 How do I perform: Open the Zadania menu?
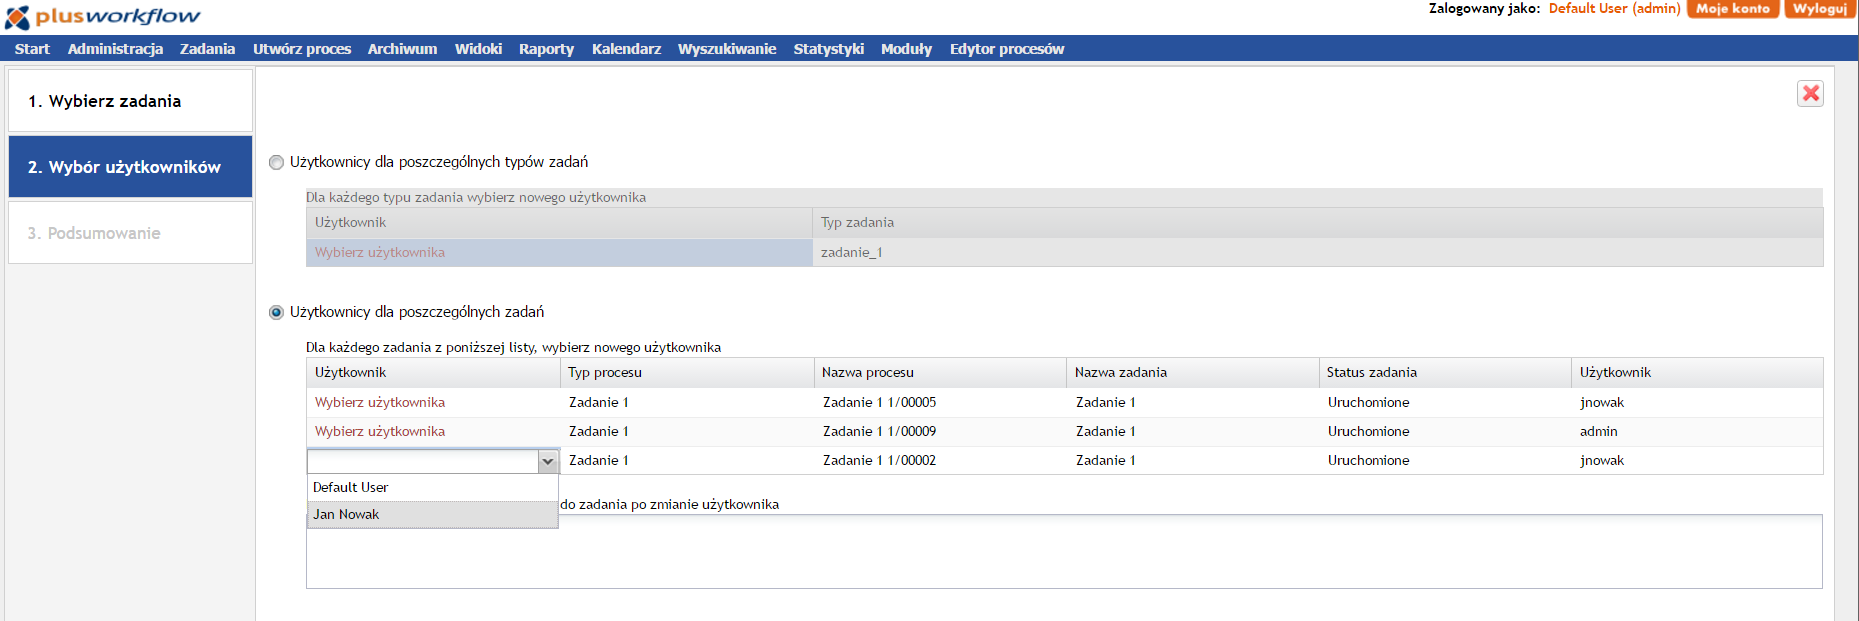(207, 49)
